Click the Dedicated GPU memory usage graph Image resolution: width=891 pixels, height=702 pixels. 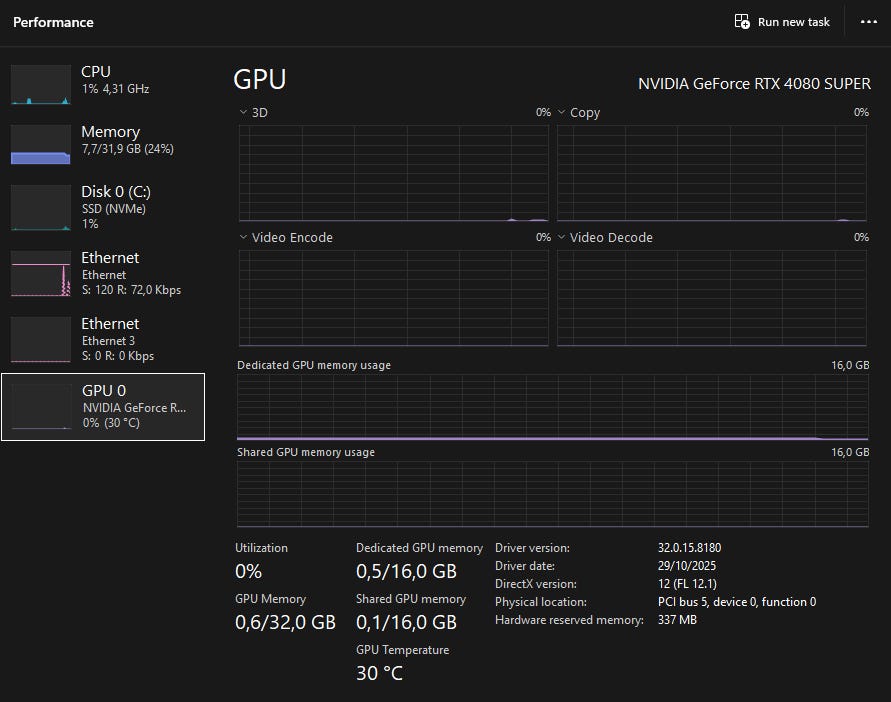click(x=553, y=407)
